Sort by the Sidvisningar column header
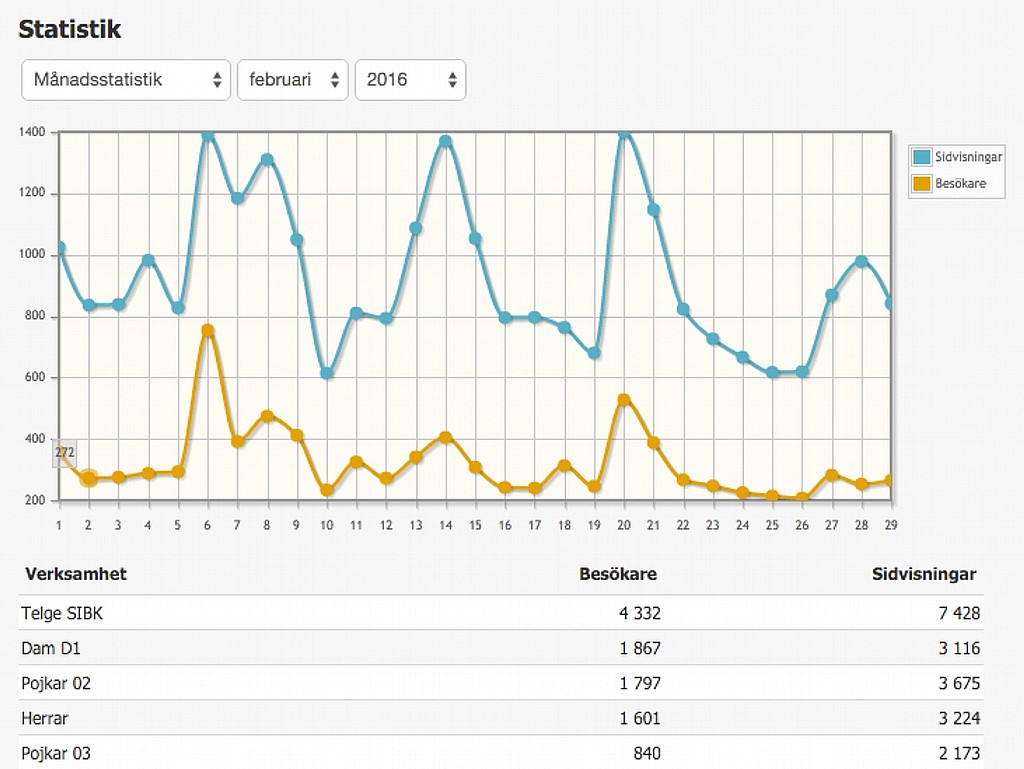1024x769 pixels. click(x=924, y=574)
